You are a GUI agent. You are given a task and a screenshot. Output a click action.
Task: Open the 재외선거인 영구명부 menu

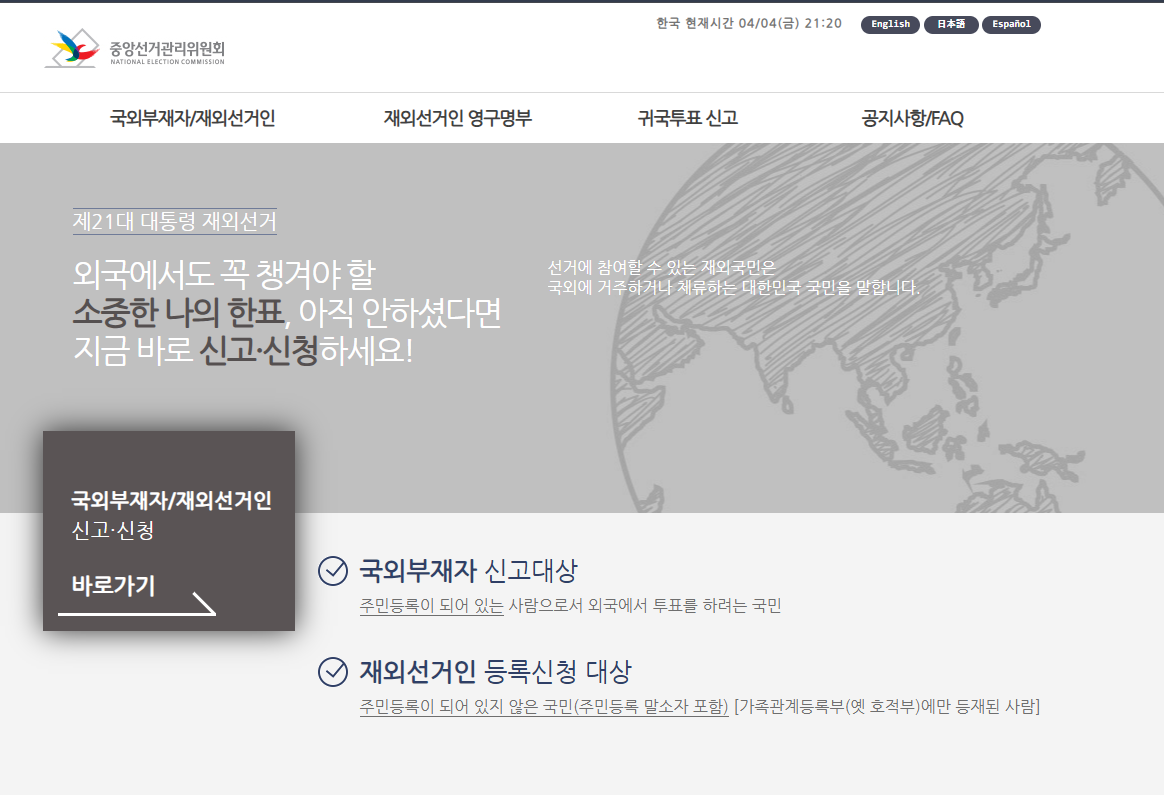457,118
